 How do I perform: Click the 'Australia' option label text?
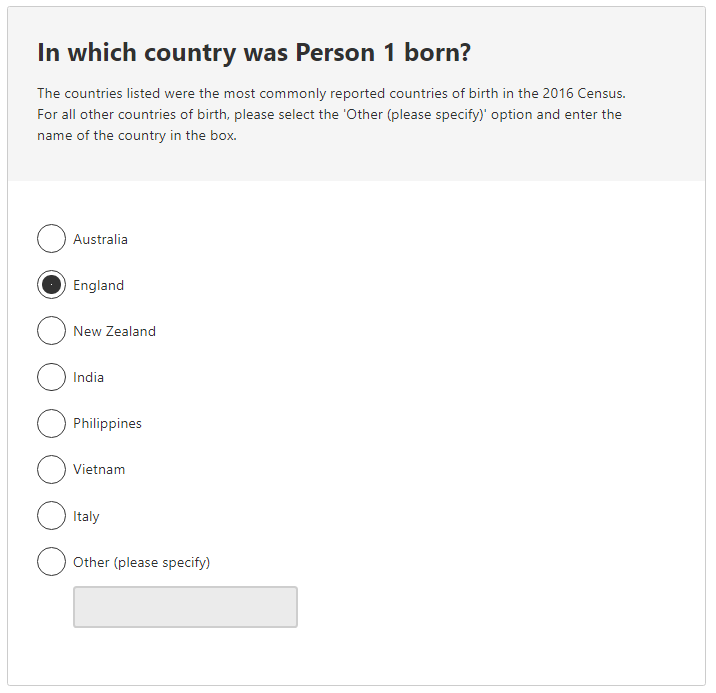pos(100,240)
